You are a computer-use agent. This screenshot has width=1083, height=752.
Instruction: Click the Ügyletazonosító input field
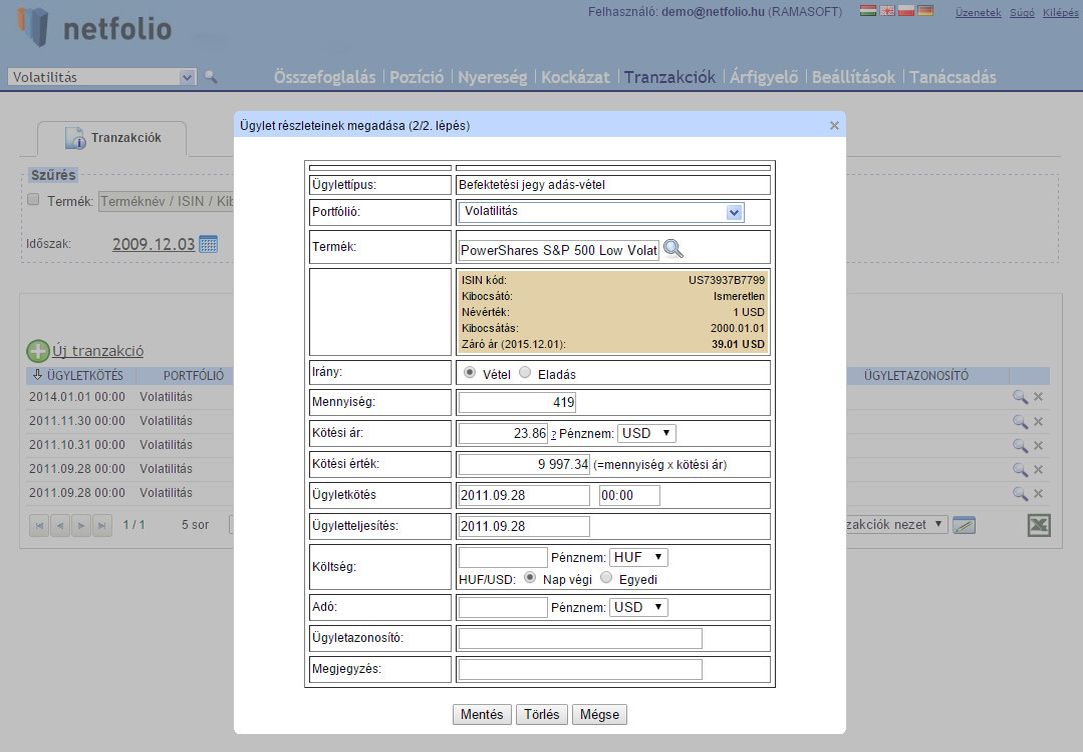click(x=581, y=639)
